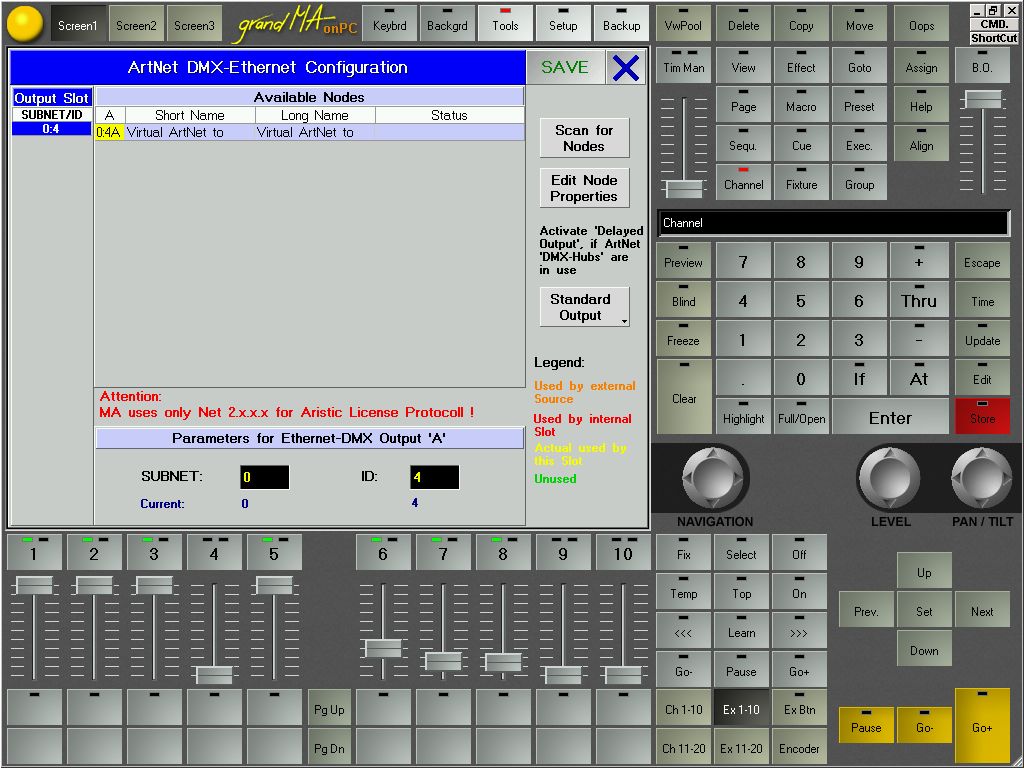Click the ID input field

pyautogui.click(x=434, y=477)
